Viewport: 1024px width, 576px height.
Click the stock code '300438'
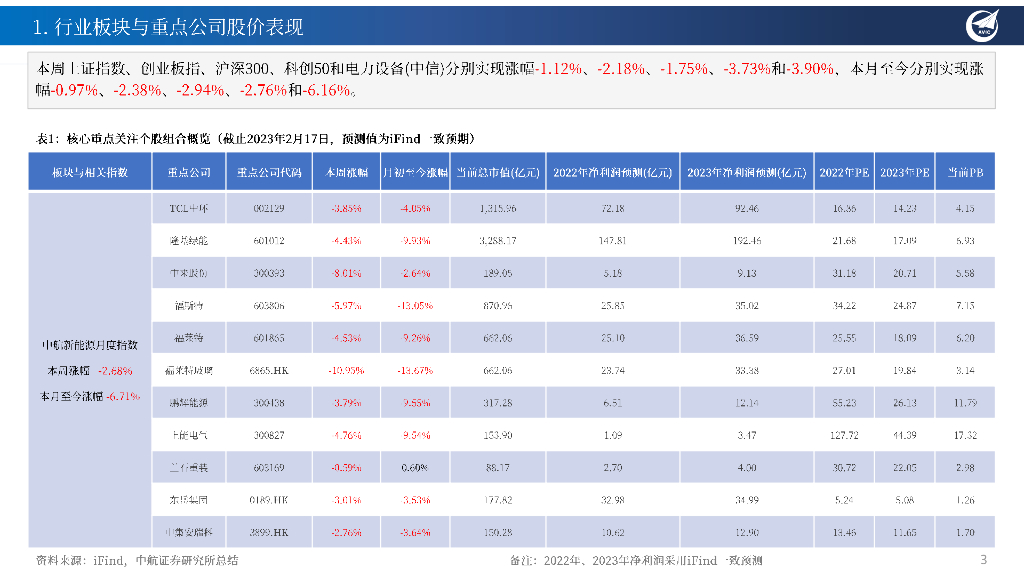coord(269,403)
